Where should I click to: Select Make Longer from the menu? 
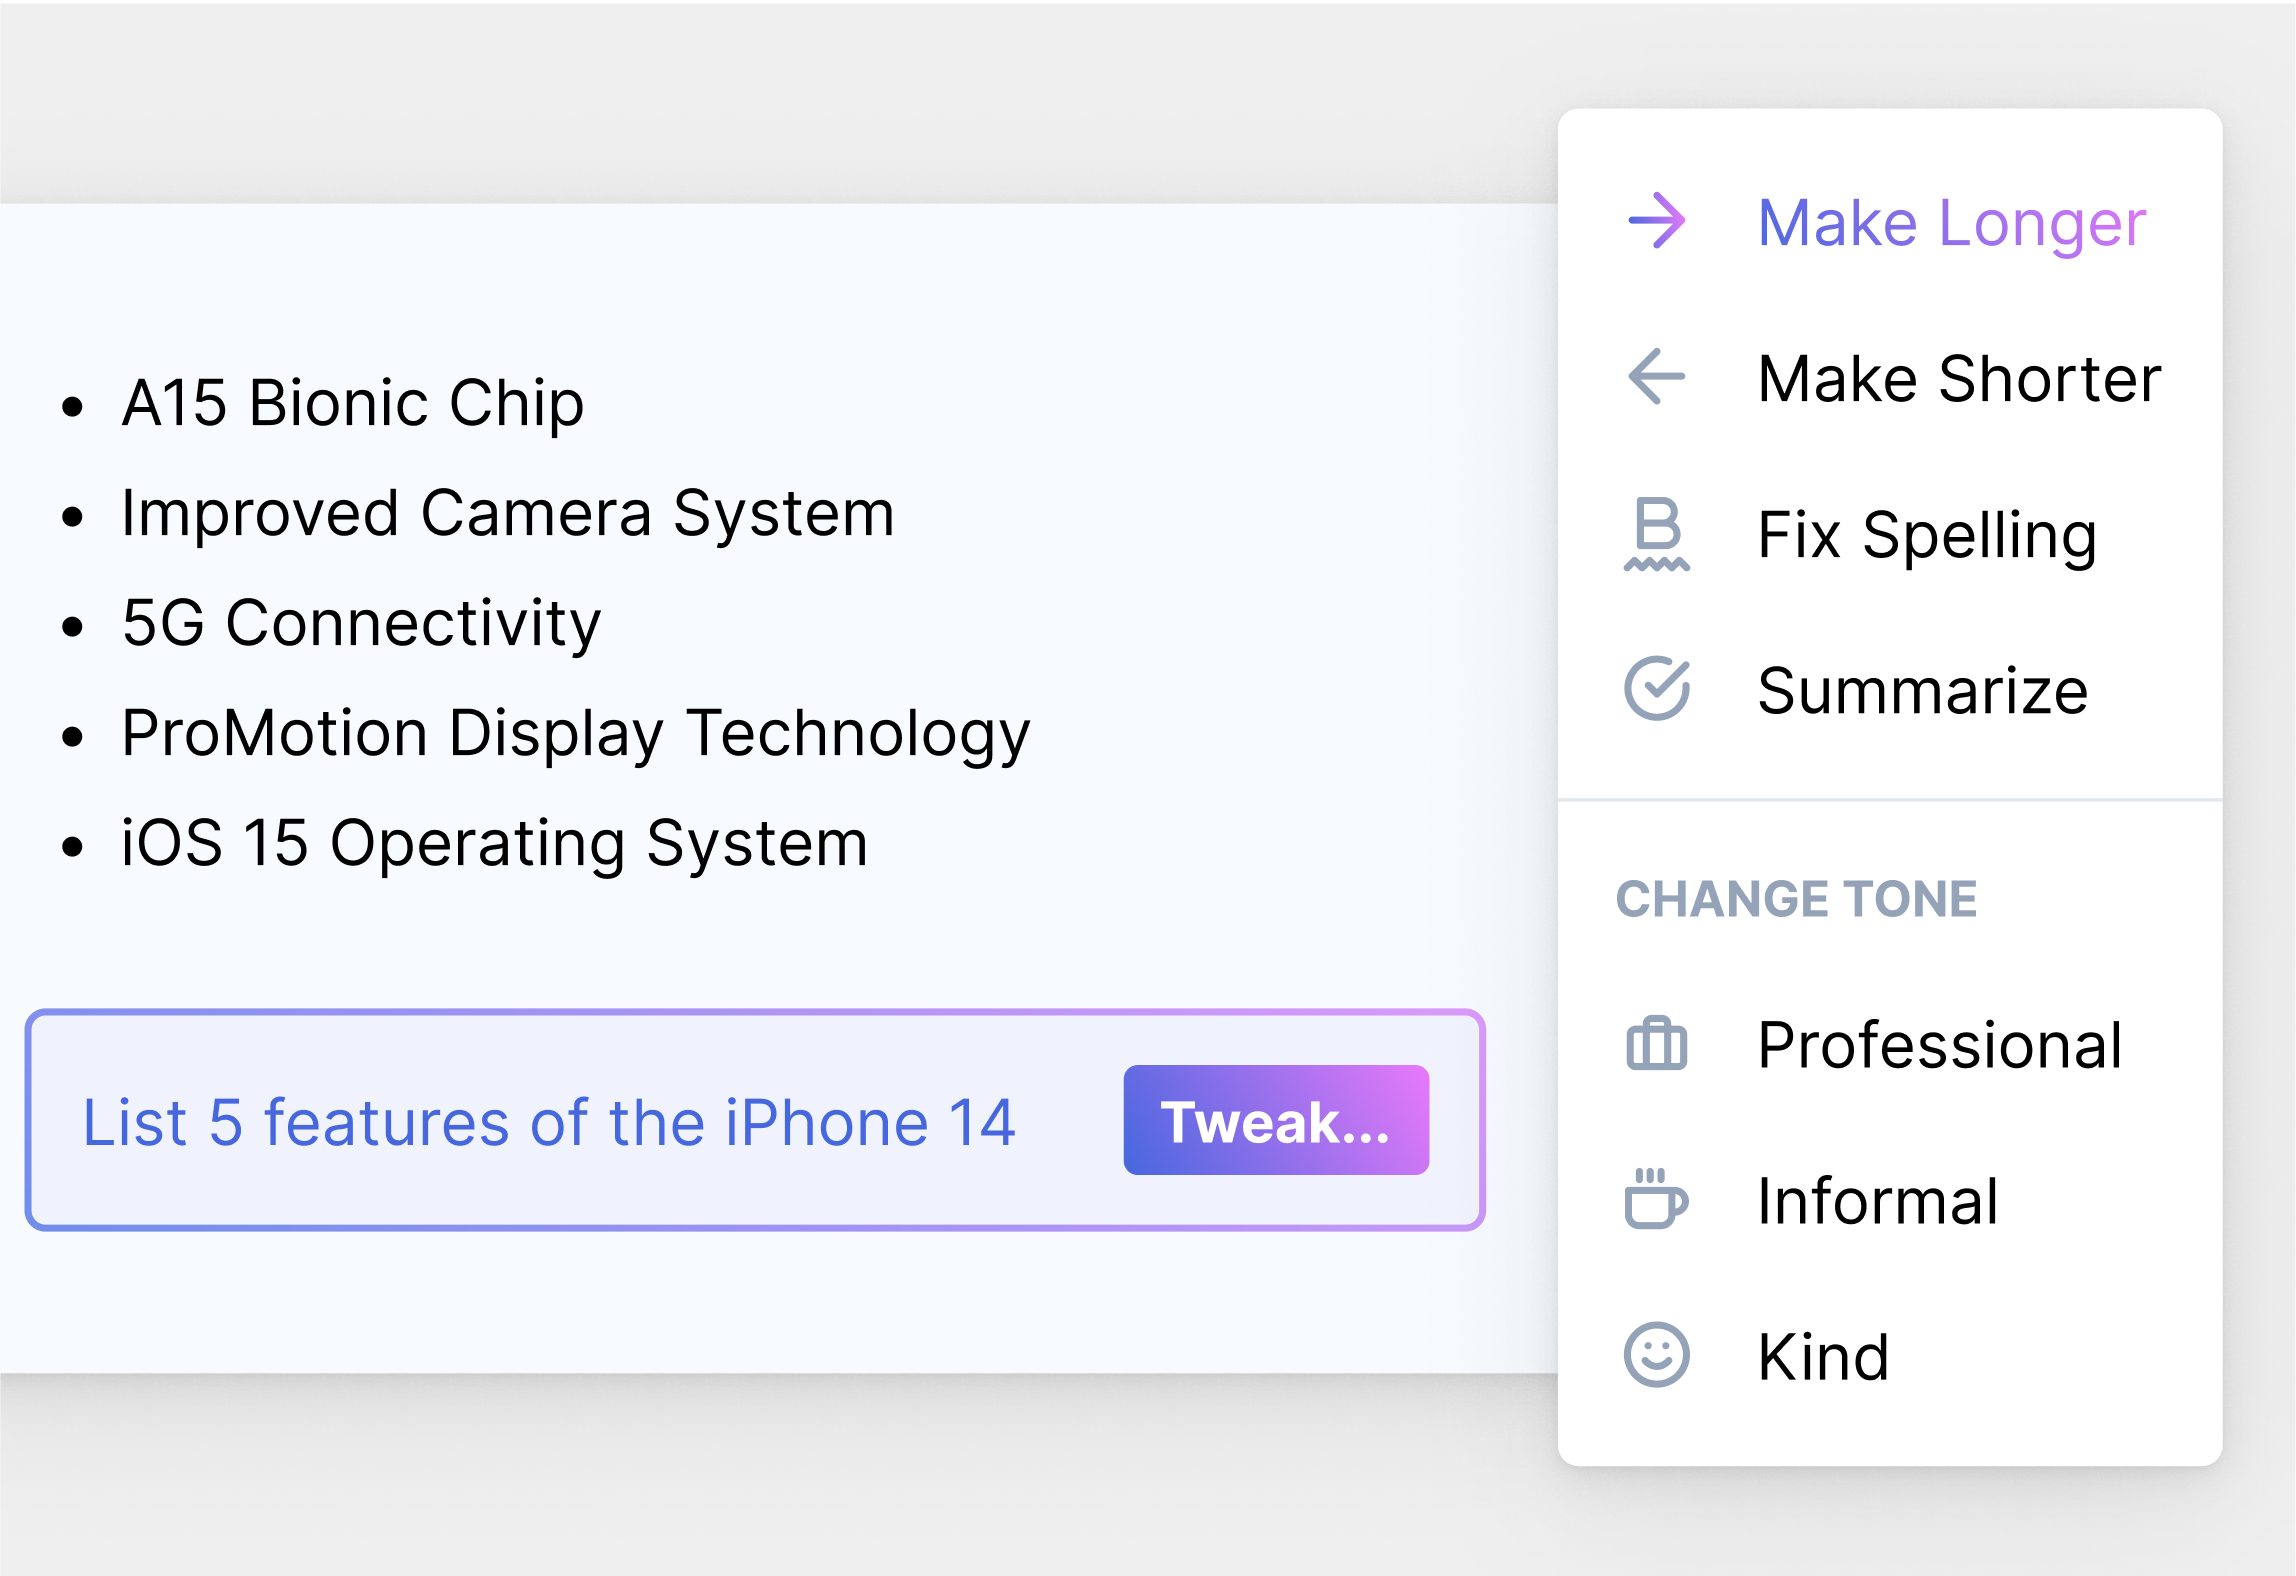(x=1889, y=221)
